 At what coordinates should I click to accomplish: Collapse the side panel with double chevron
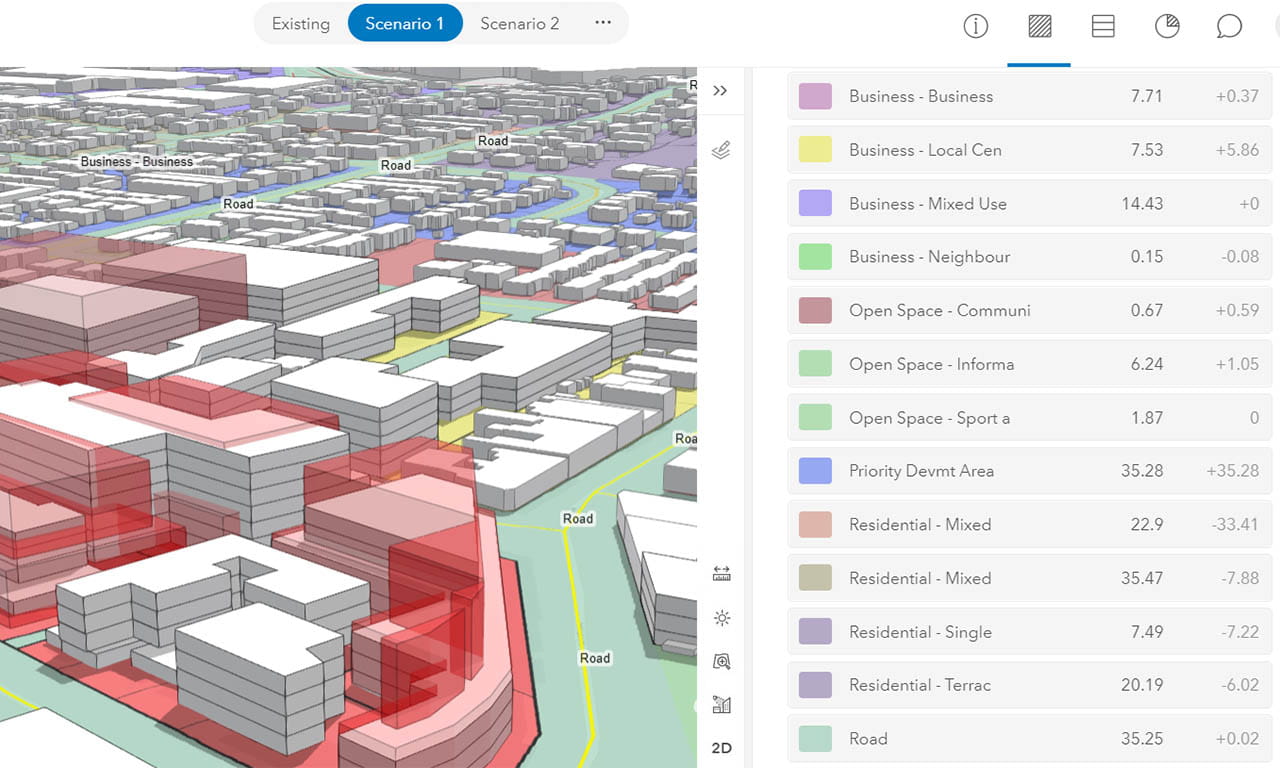[x=720, y=90]
